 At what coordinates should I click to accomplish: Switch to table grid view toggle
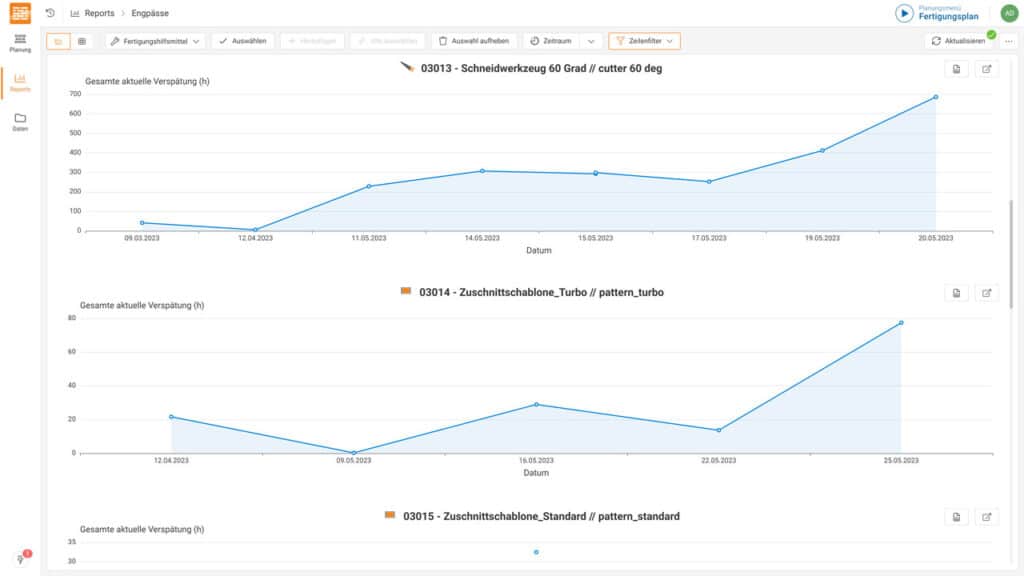[82, 41]
